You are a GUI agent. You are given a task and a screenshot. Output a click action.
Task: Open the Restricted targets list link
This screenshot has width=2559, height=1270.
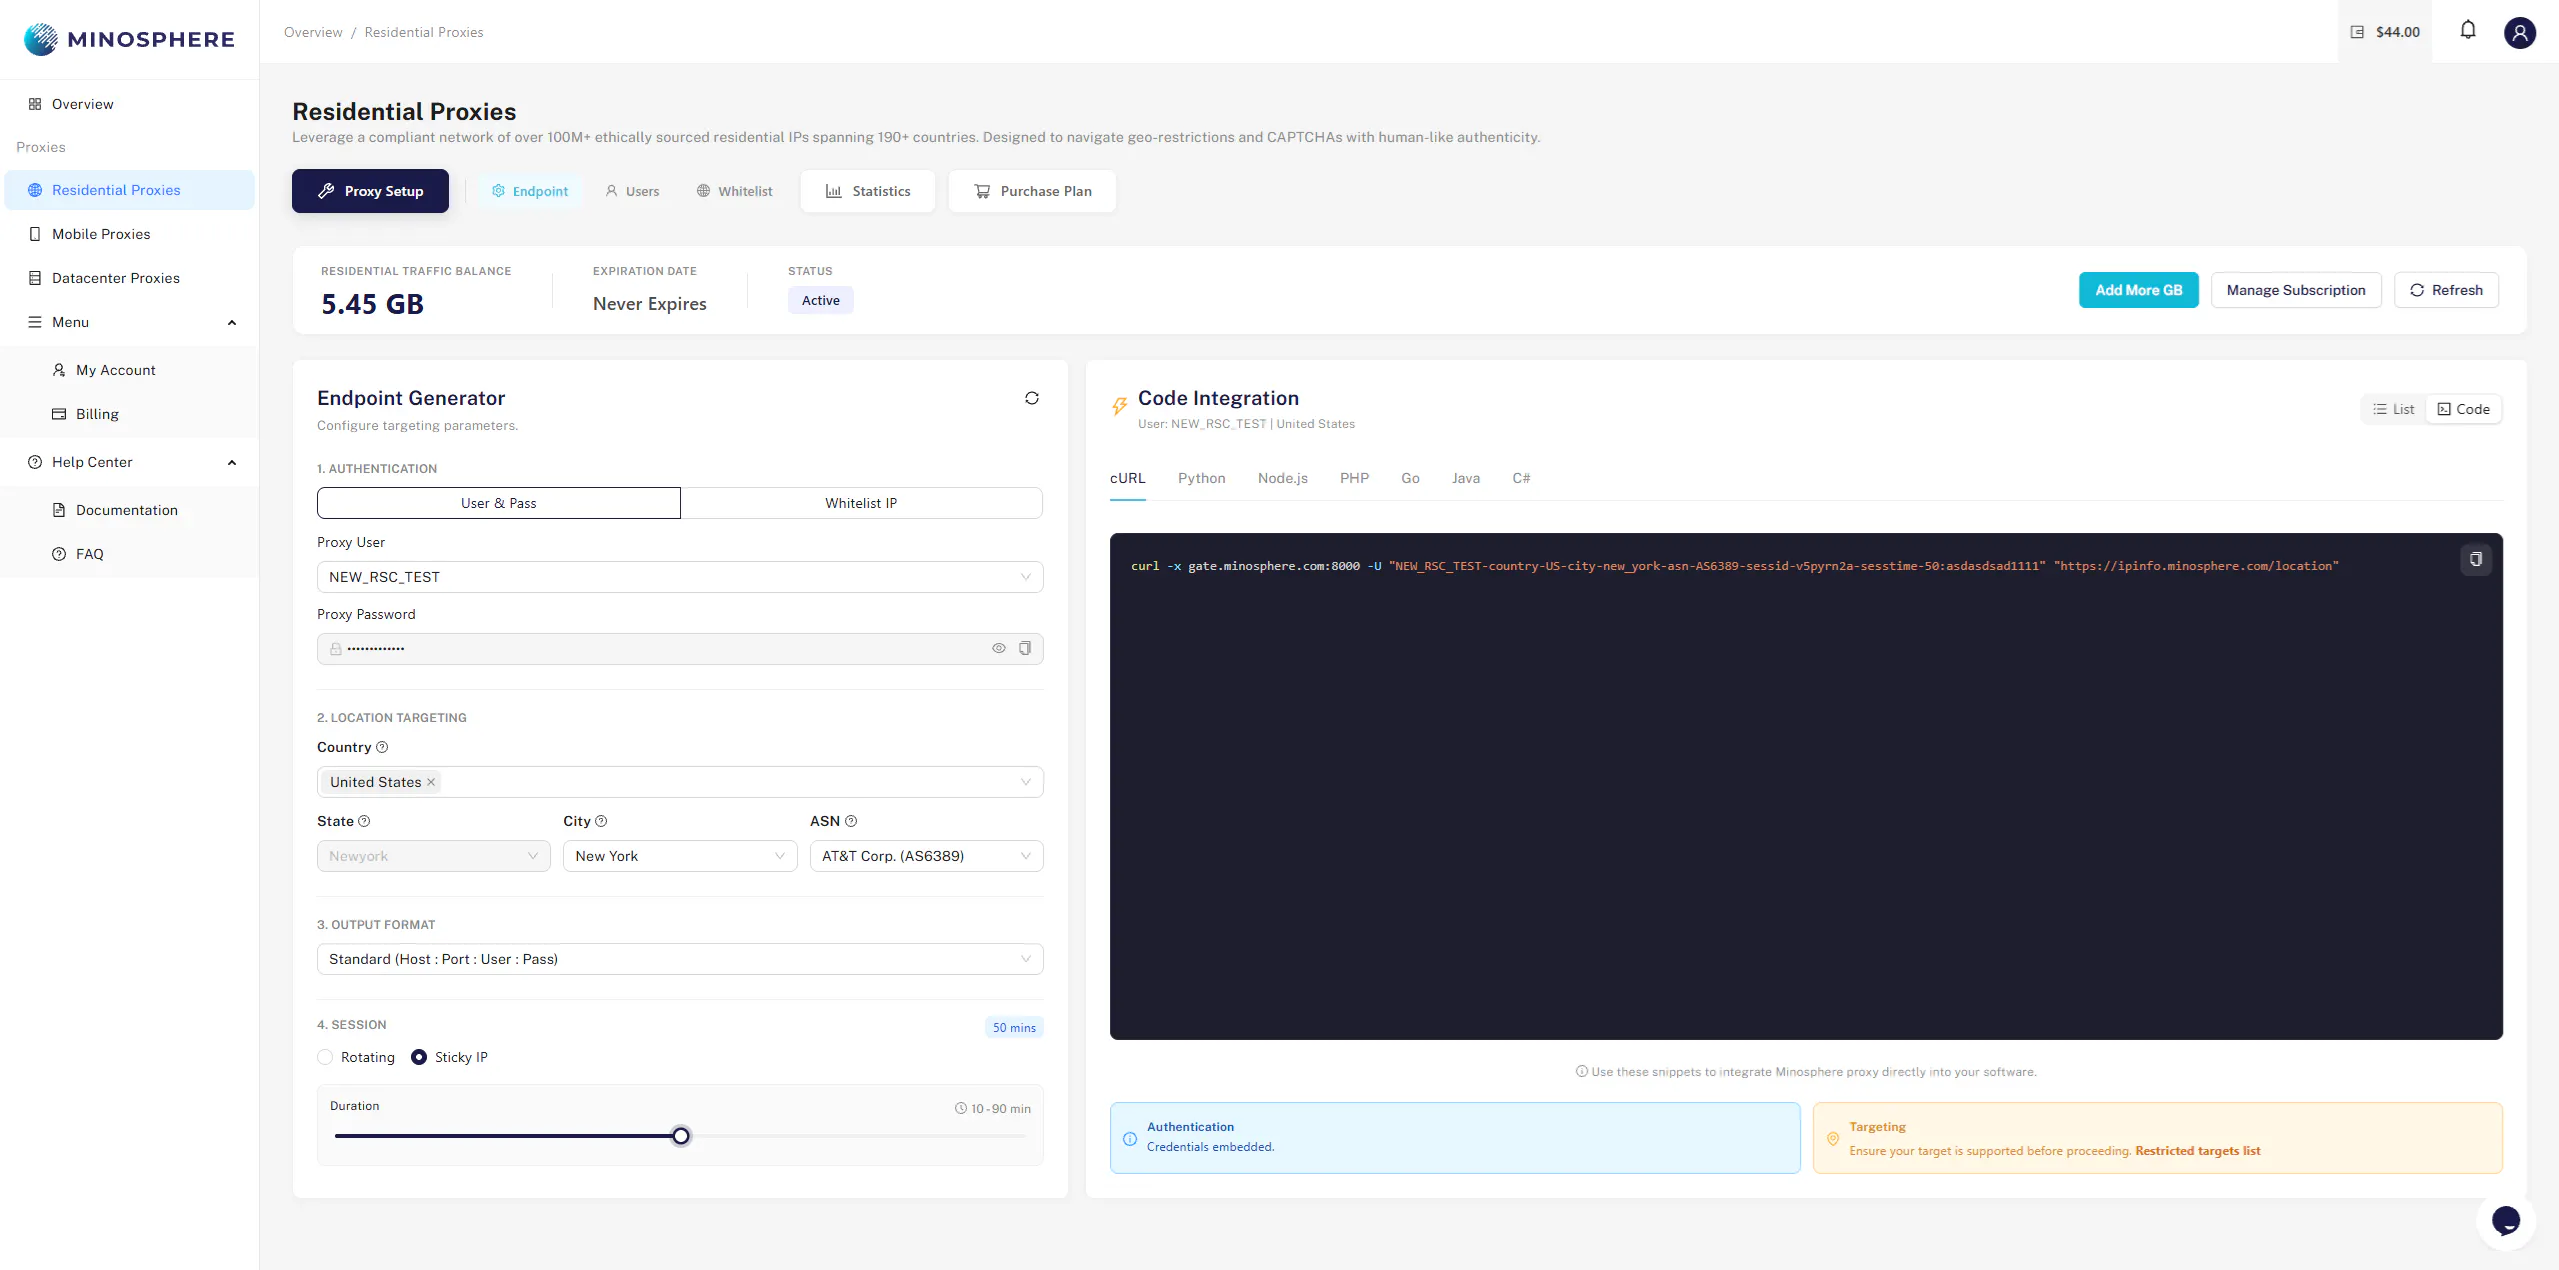pos(2198,1151)
